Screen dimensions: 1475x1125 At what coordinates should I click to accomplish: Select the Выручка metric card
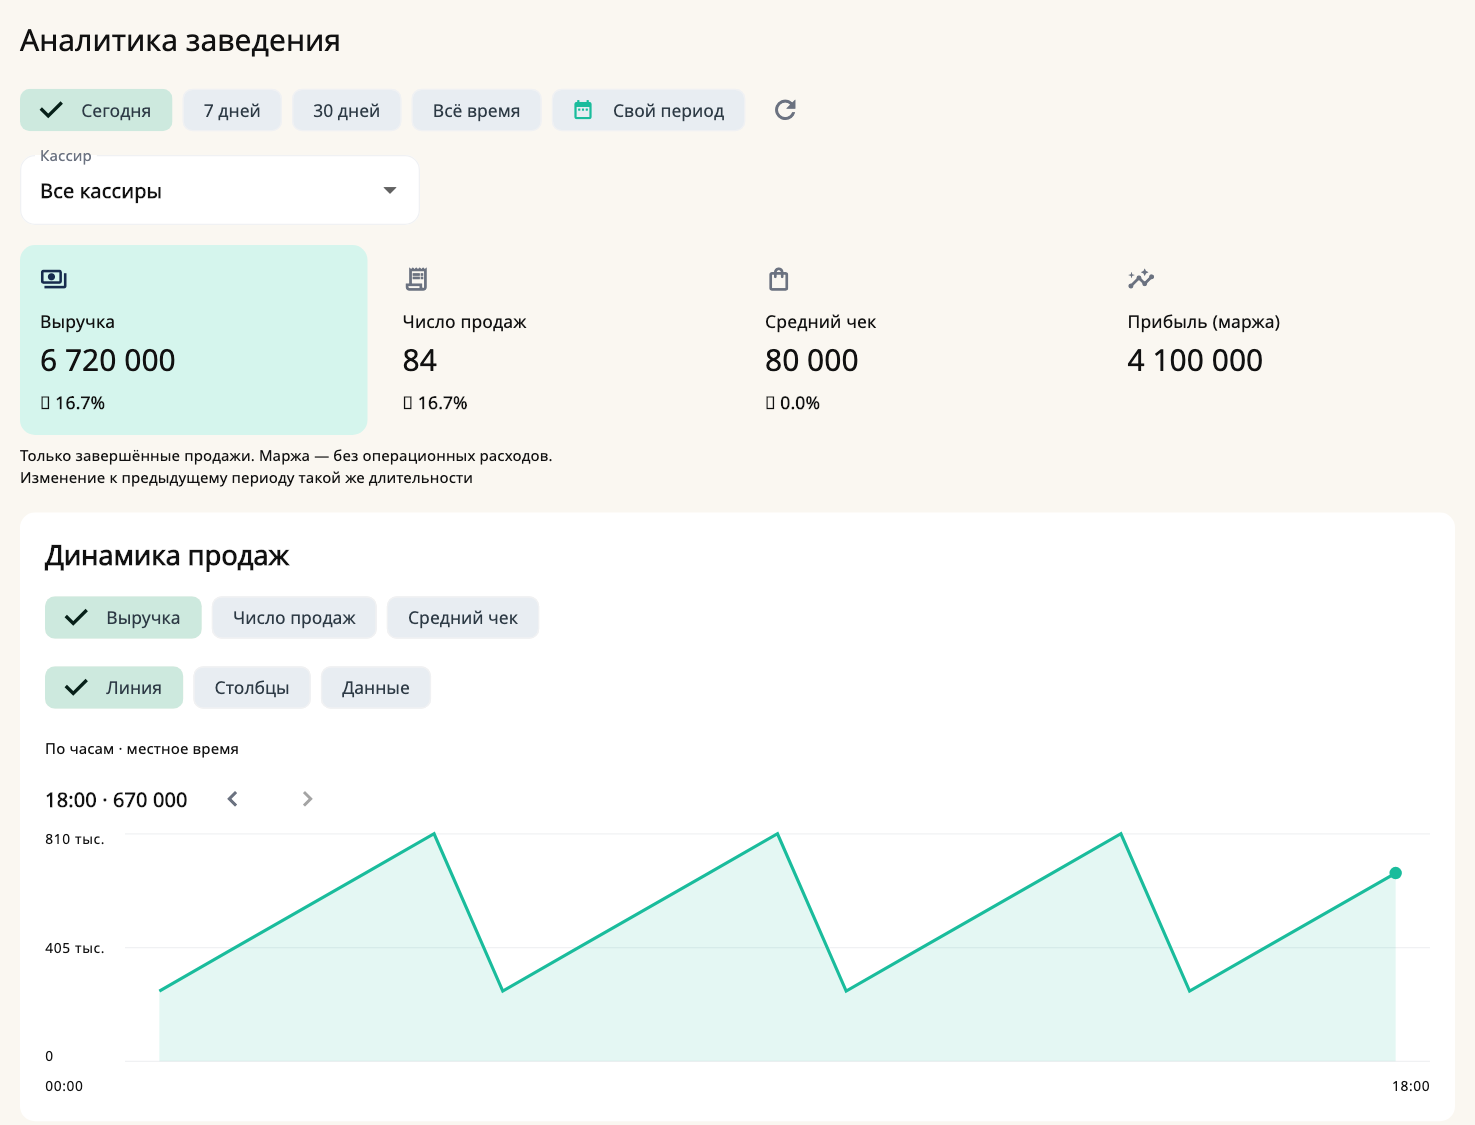(x=194, y=340)
